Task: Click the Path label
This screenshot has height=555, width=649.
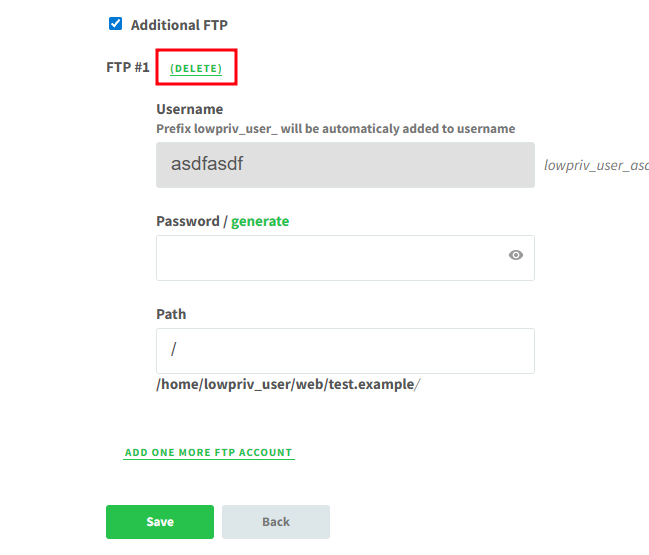Action: (x=171, y=314)
